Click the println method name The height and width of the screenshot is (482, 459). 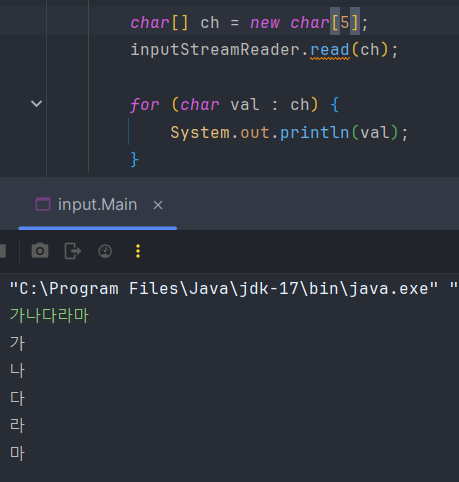pos(314,132)
